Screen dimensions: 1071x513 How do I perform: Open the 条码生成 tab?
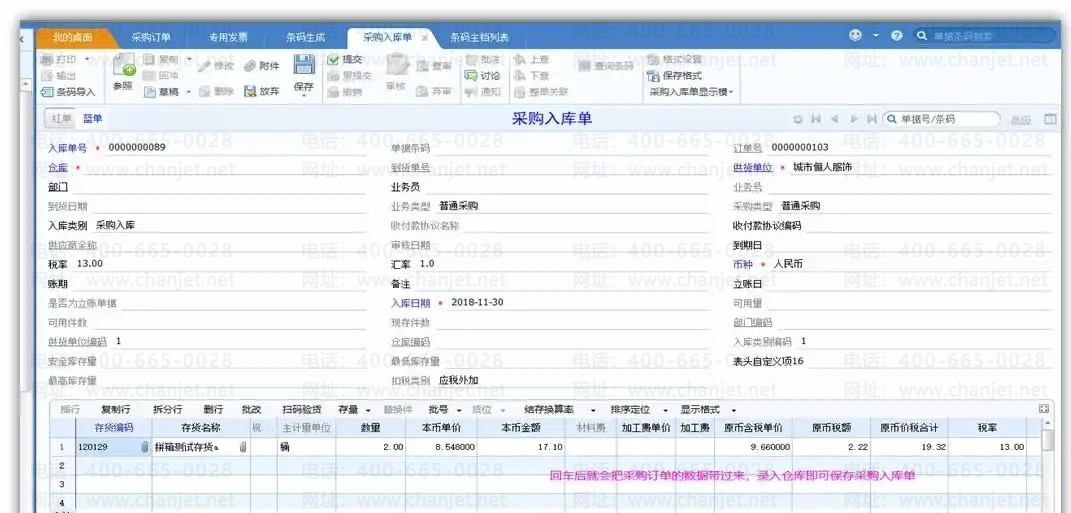(x=305, y=37)
